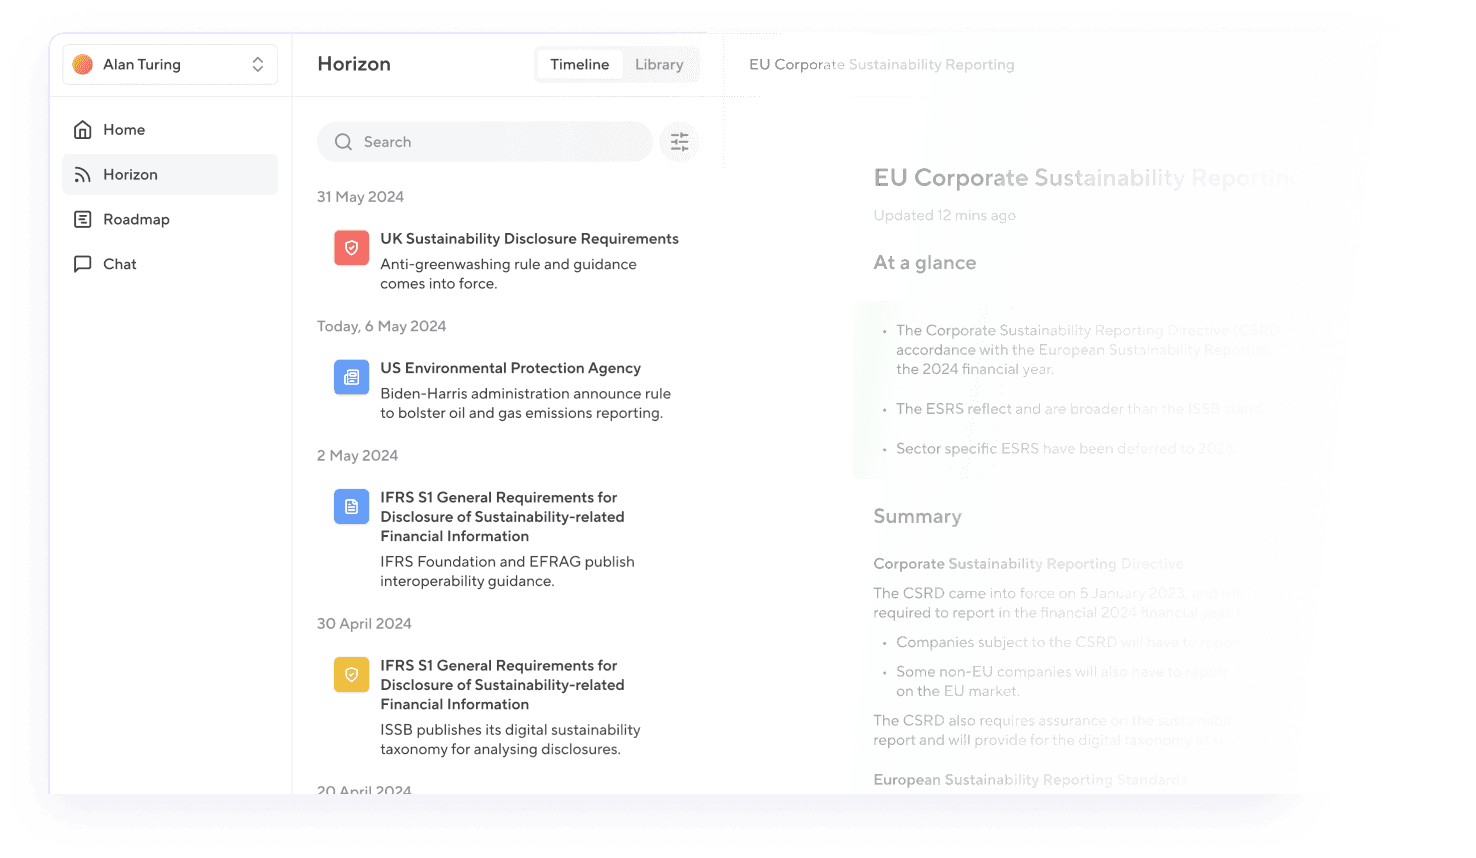Click the Home house icon
The image size is (1476, 858).
(83, 130)
